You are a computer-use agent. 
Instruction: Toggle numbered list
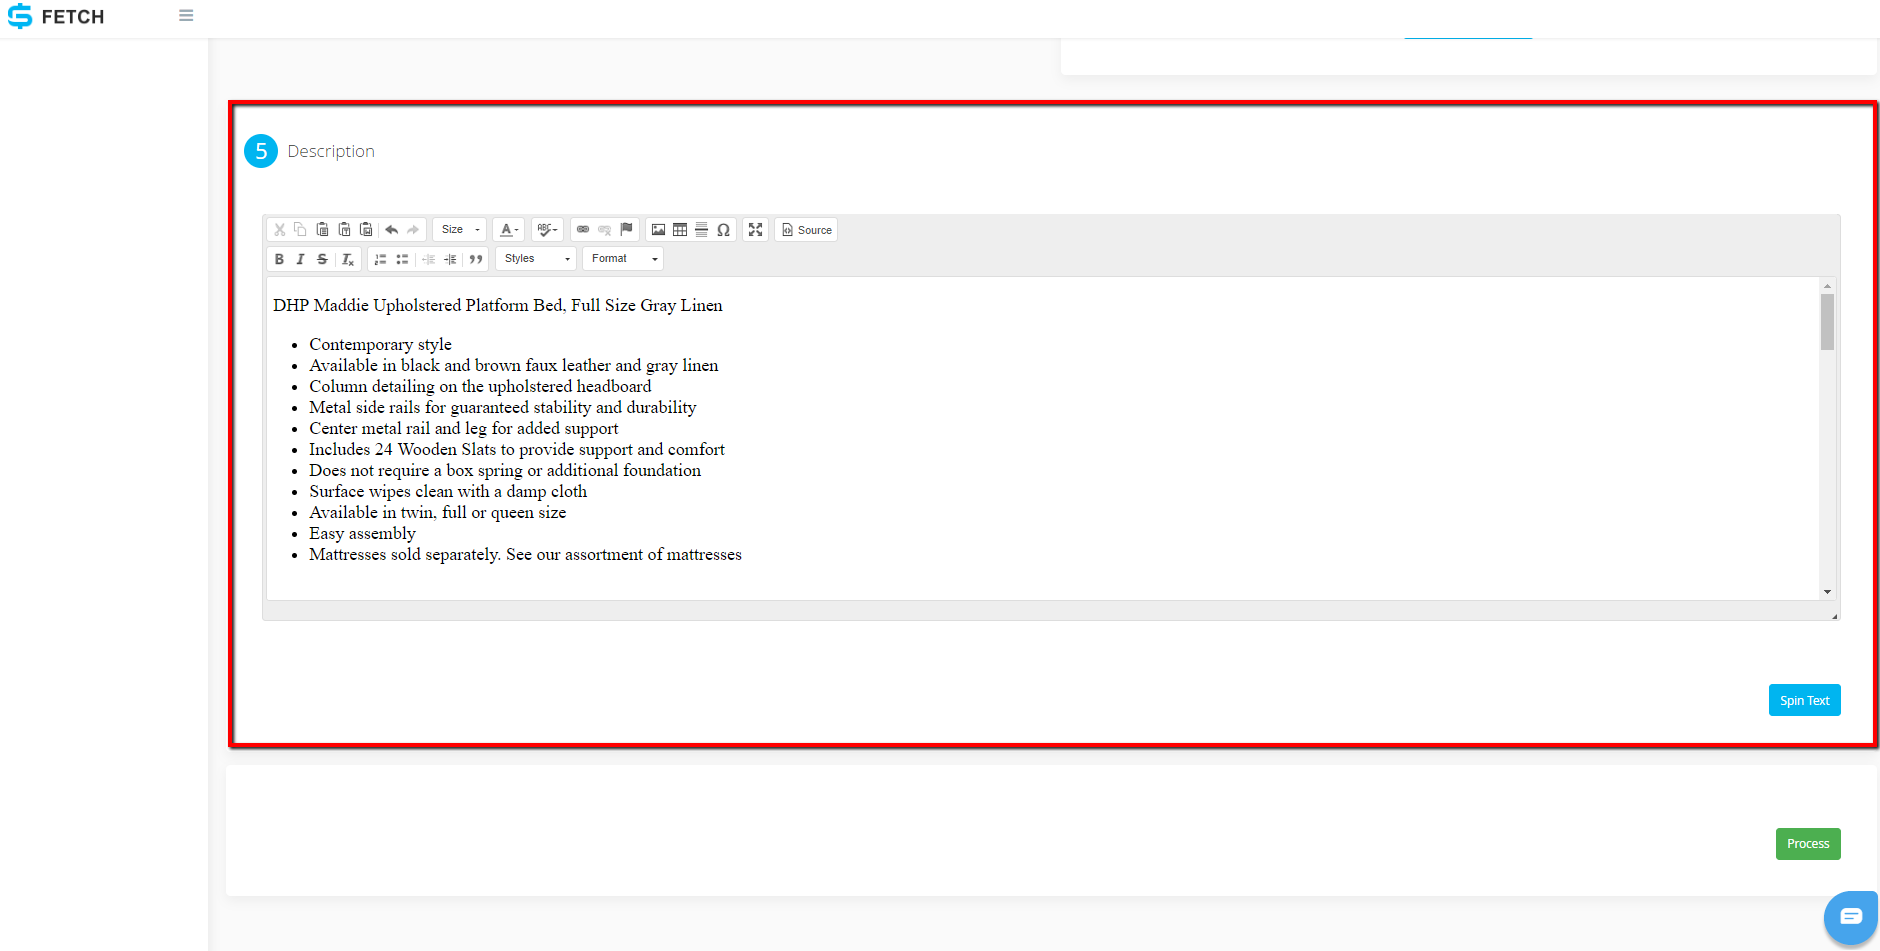coord(380,259)
